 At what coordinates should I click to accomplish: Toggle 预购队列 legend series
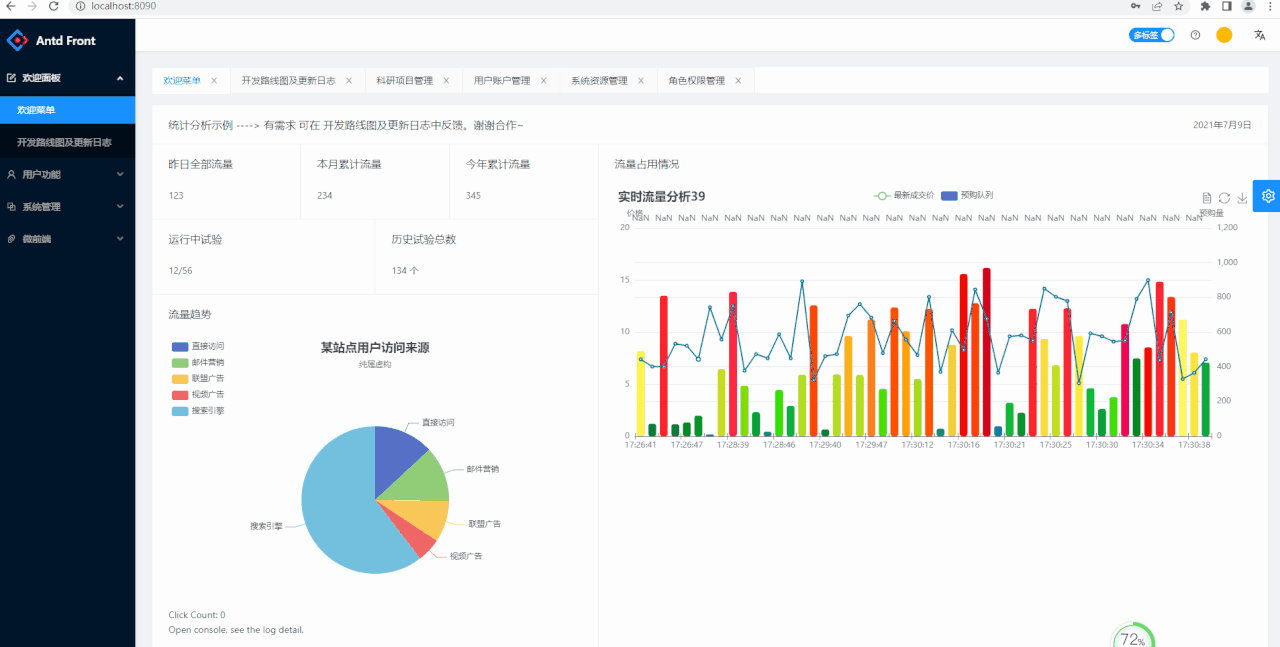[x=967, y=196]
